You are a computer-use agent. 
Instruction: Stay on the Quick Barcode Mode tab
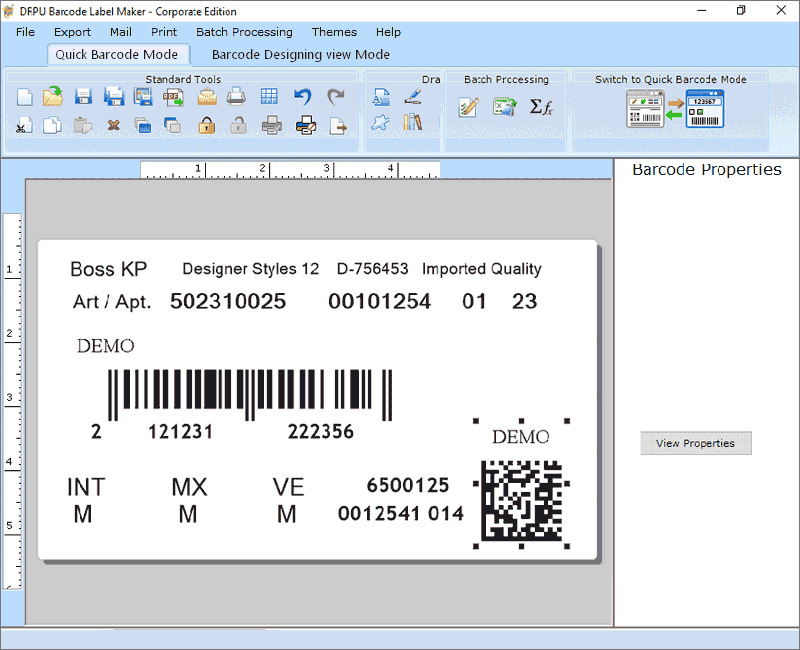pyautogui.click(x=118, y=54)
